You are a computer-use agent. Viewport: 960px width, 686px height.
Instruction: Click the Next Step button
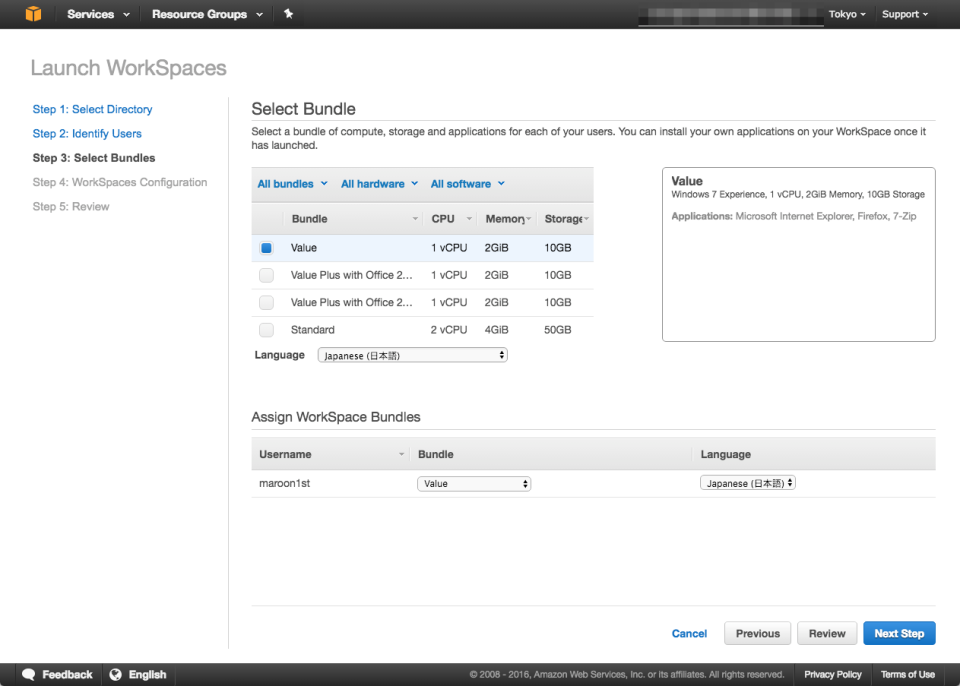point(898,633)
